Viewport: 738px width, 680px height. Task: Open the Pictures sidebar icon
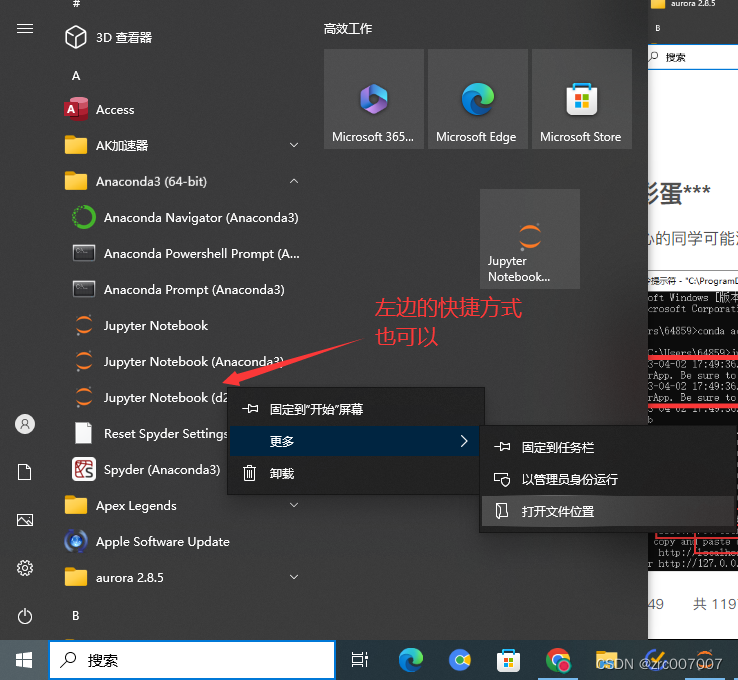25,520
